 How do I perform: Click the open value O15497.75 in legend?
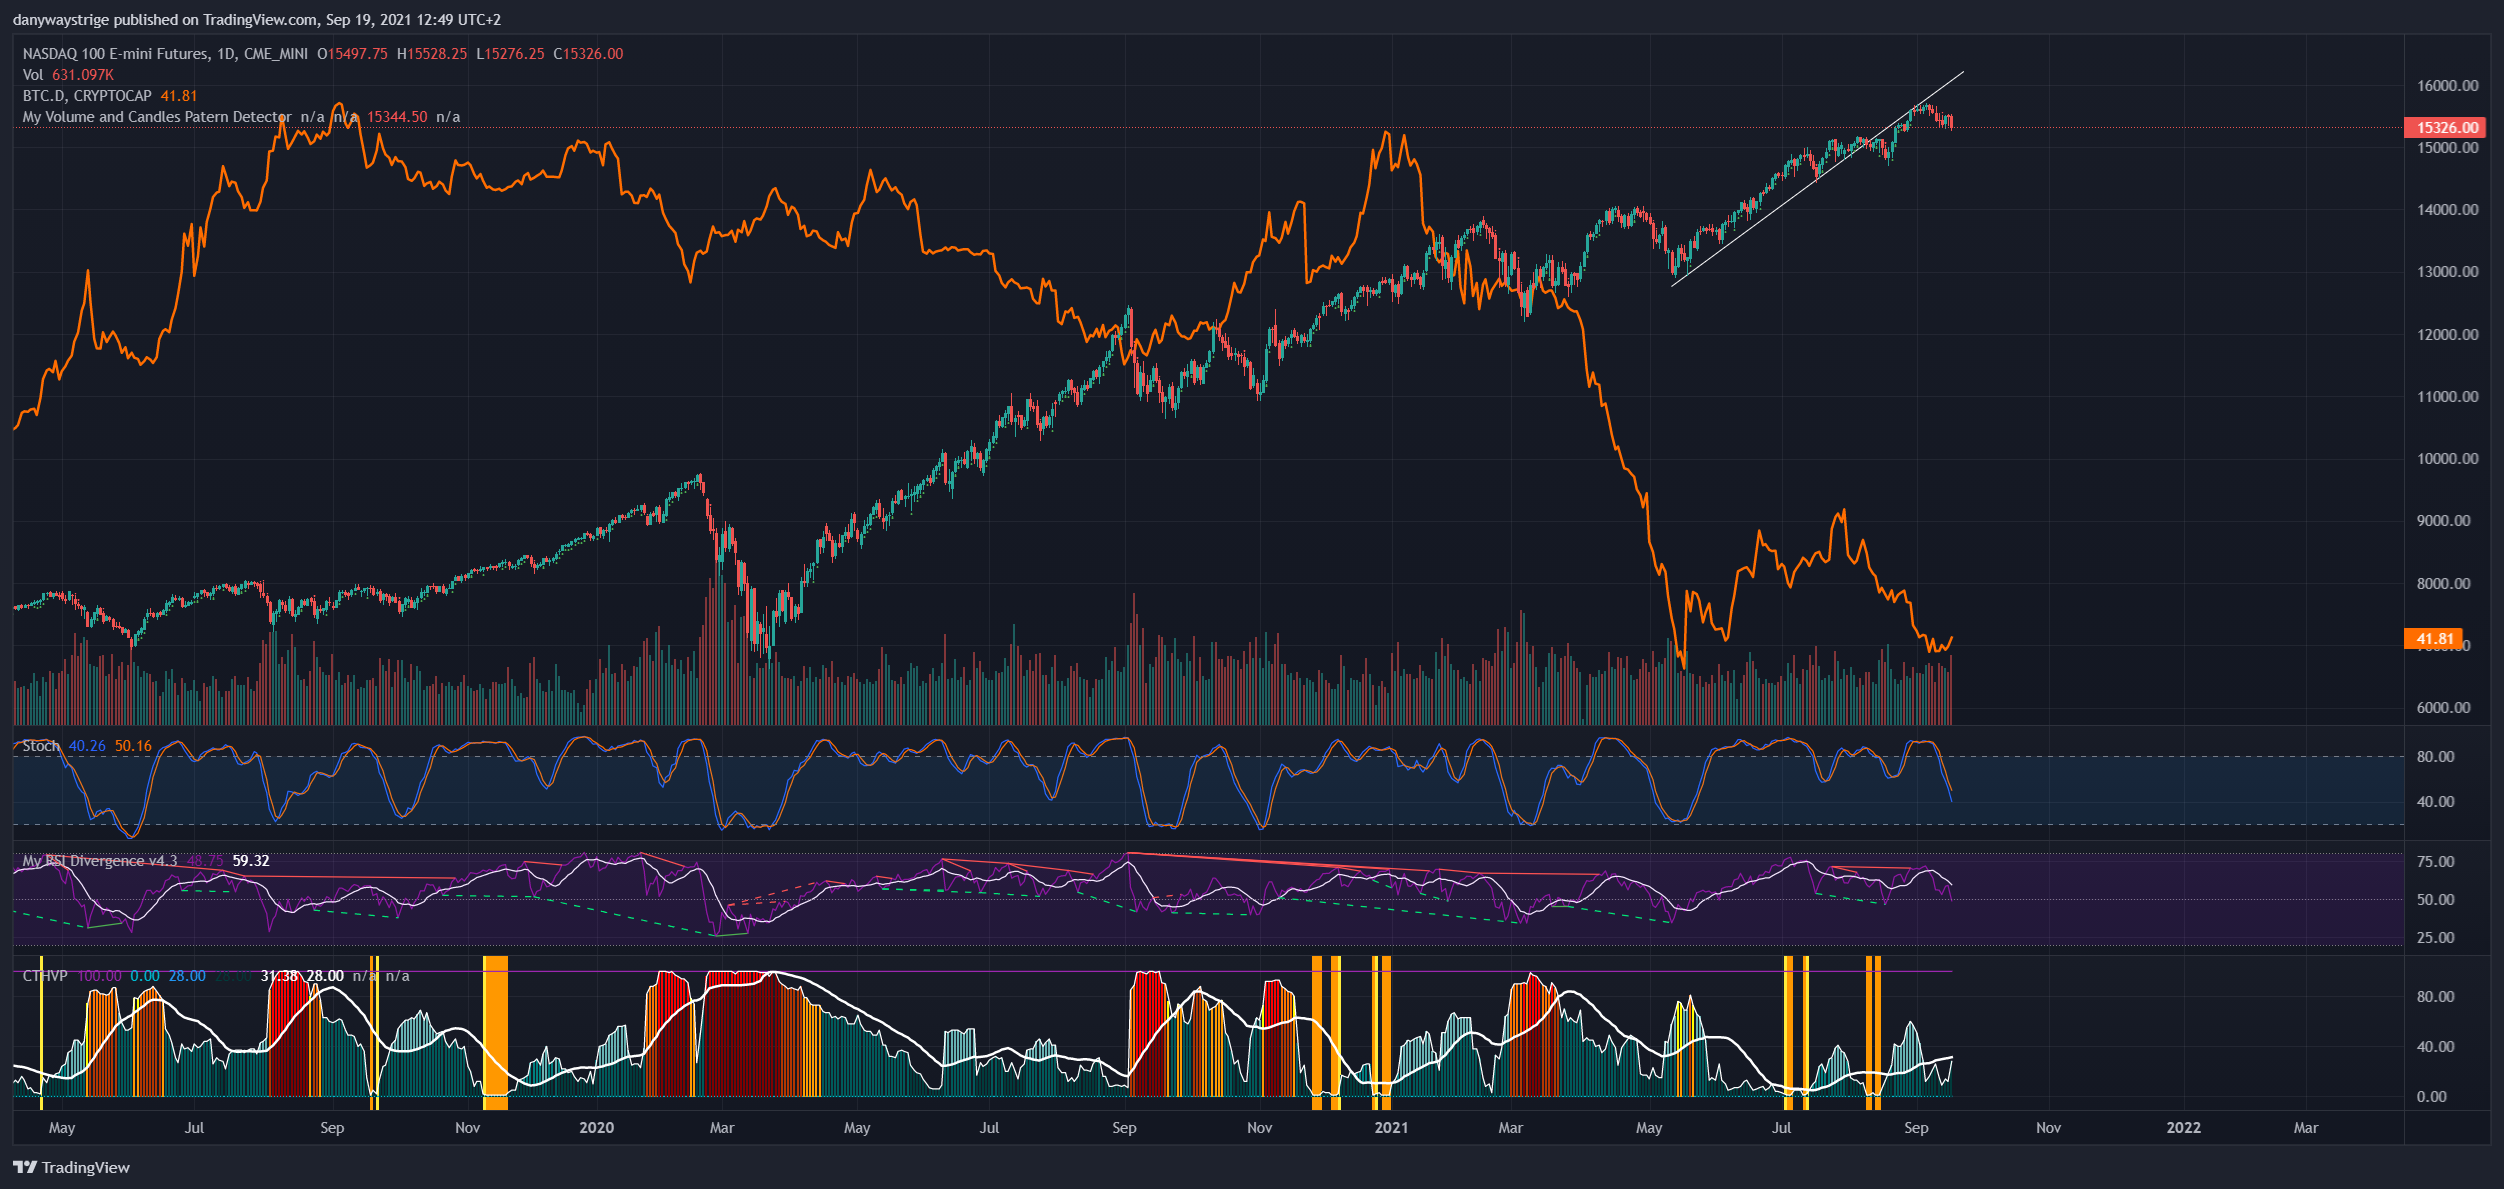[x=352, y=54]
